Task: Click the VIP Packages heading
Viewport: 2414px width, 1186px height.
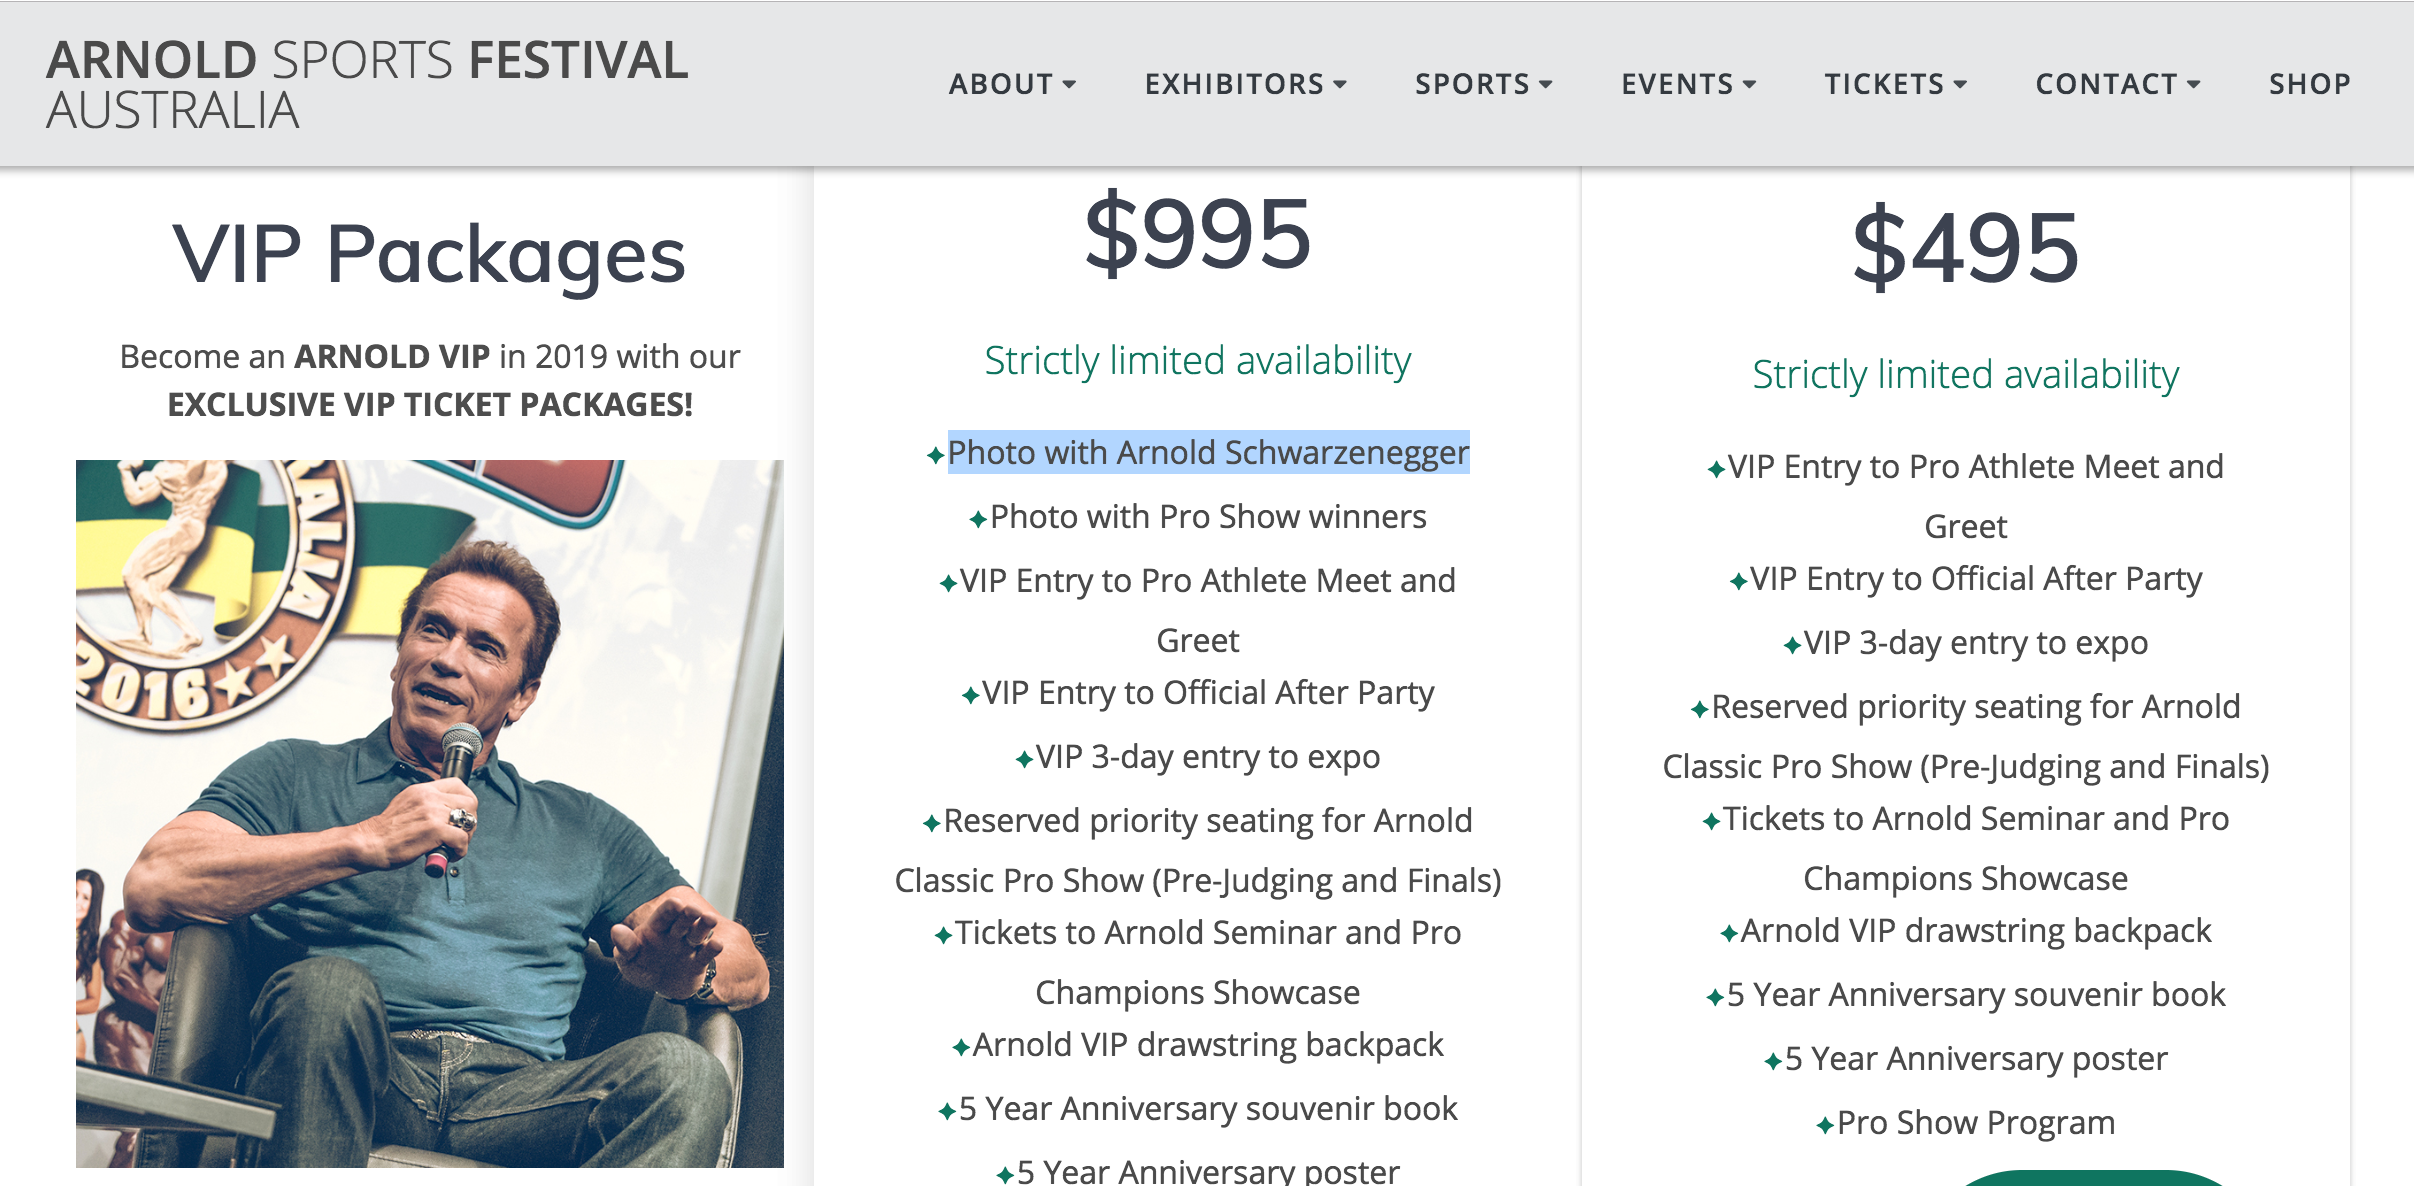Action: 429,254
